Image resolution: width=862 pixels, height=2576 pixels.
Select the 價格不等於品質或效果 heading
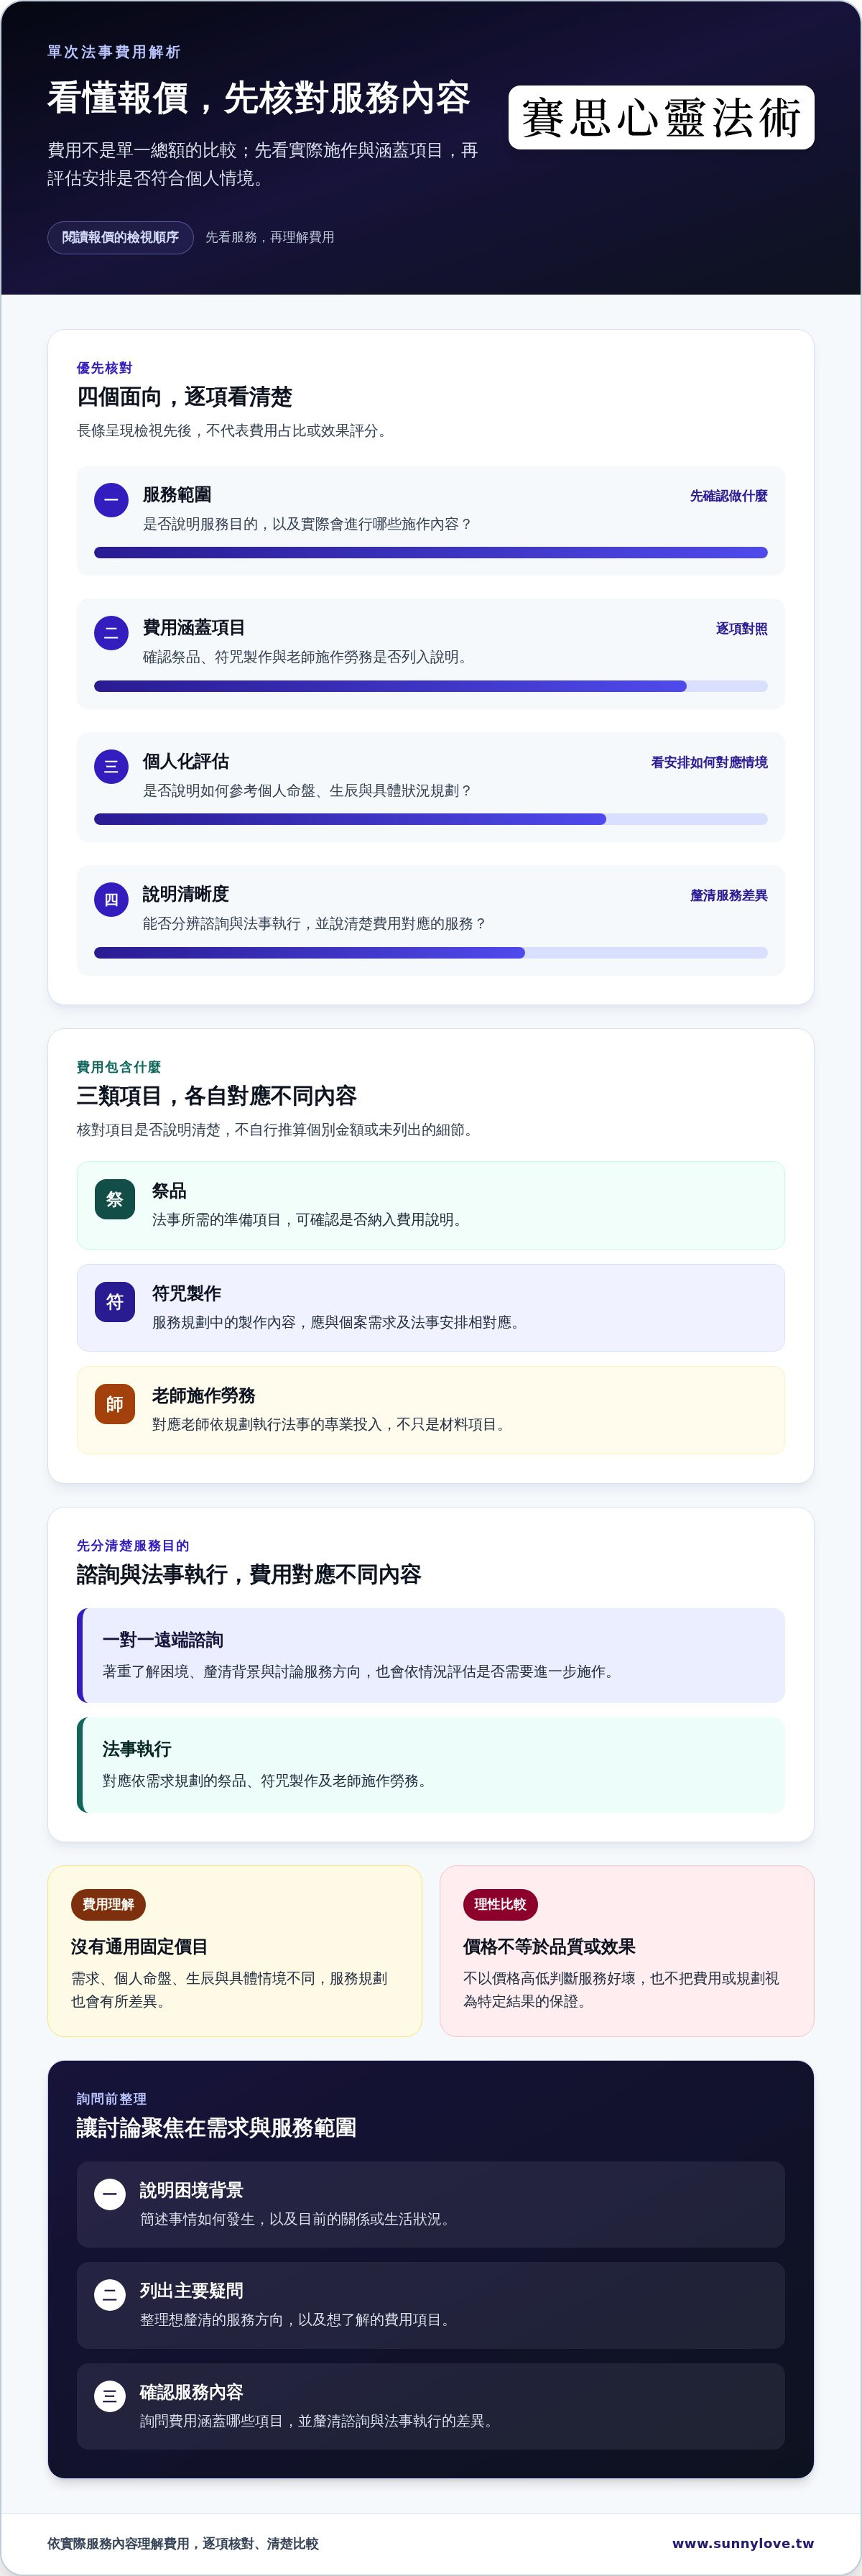pyautogui.click(x=549, y=1946)
